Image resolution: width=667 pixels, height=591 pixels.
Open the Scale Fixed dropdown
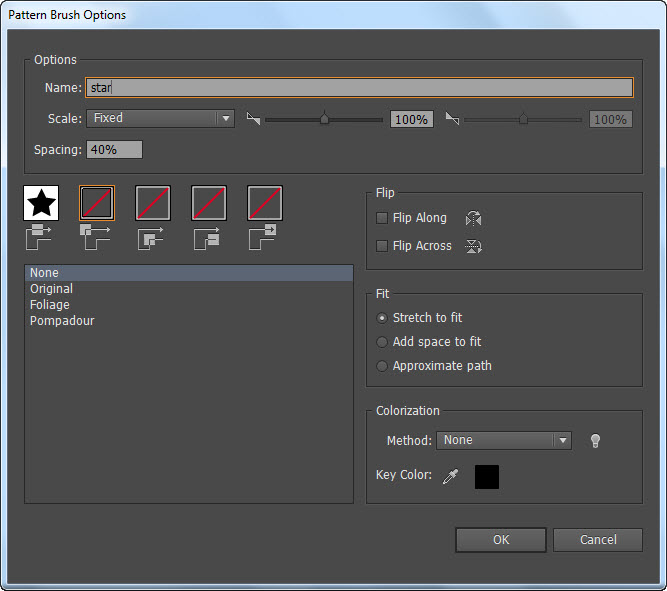click(160, 118)
